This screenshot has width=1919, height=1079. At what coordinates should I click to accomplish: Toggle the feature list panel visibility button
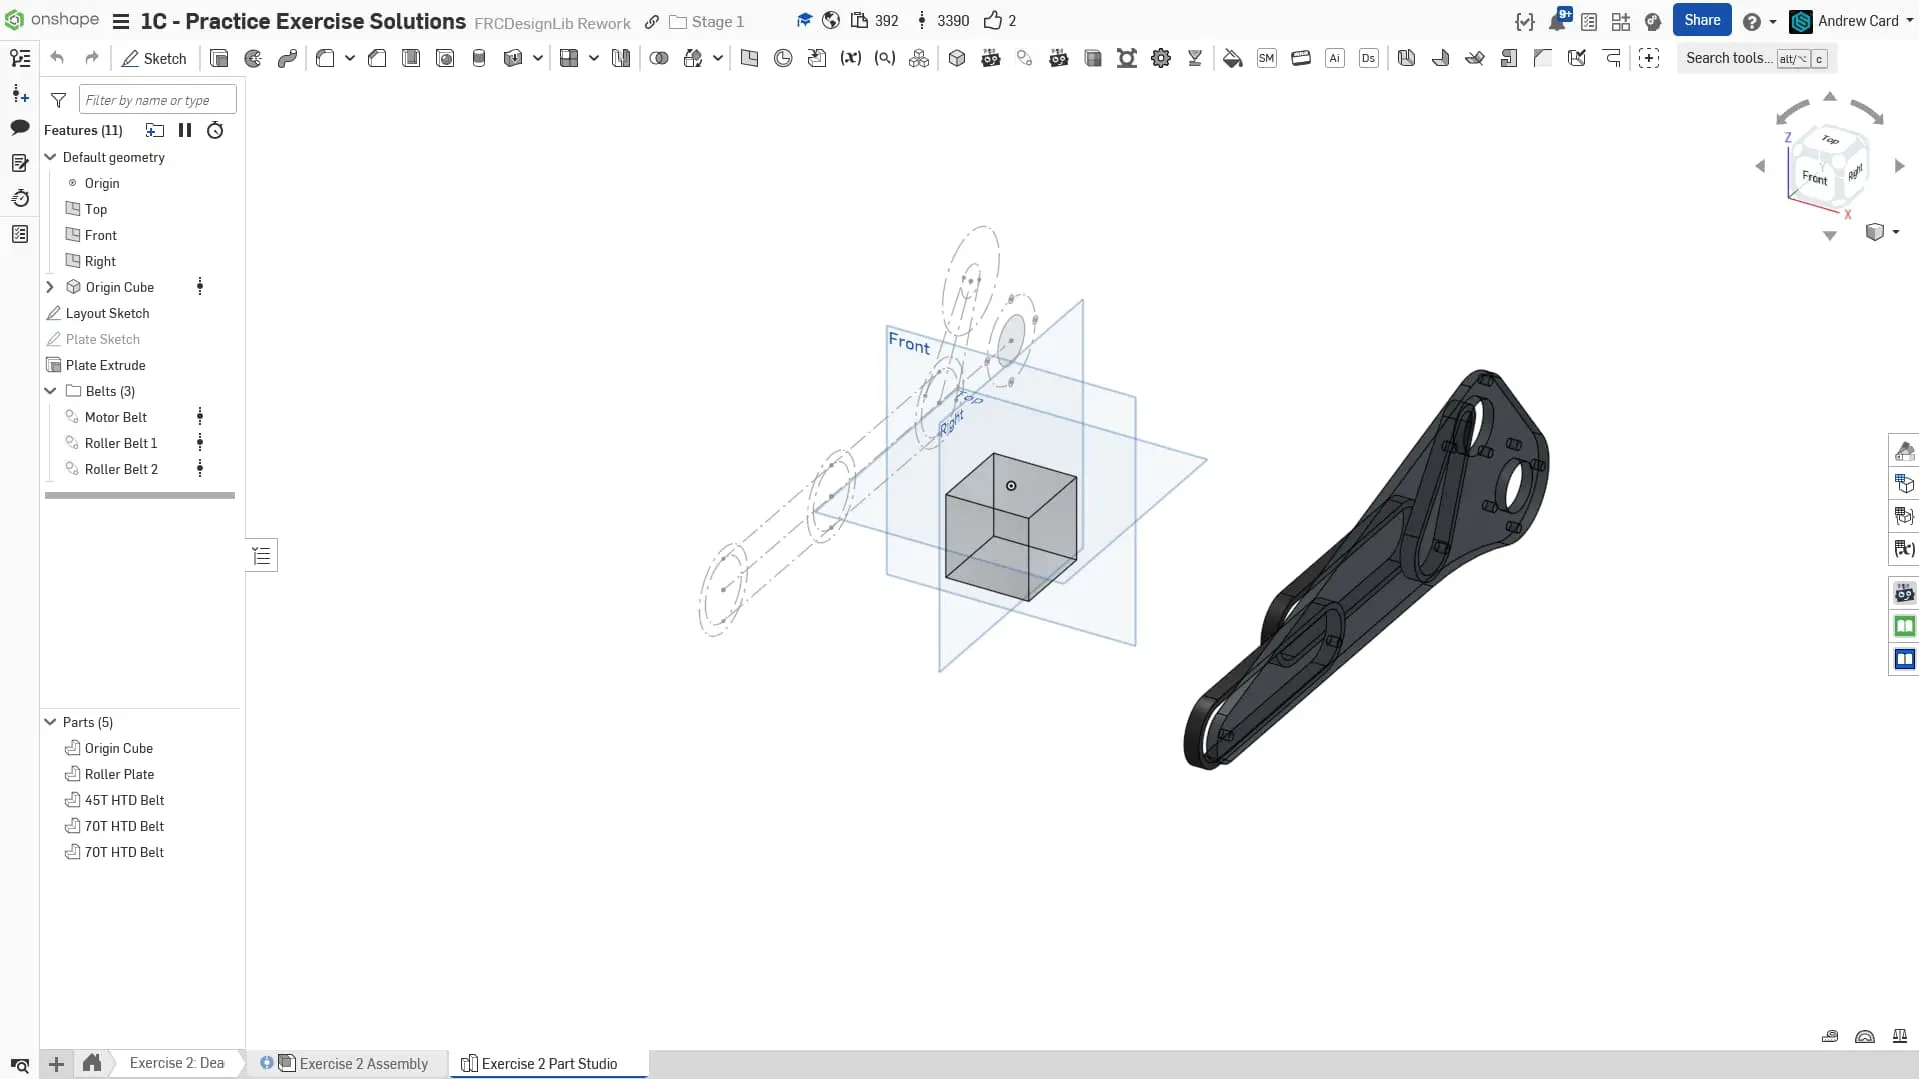coord(262,556)
